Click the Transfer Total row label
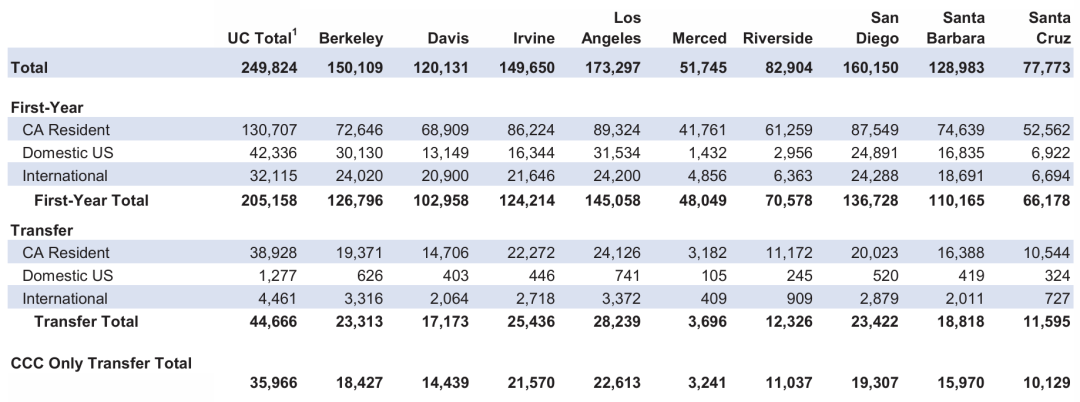Image resolution: width=1080 pixels, height=402 pixels. click(x=86, y=322)
